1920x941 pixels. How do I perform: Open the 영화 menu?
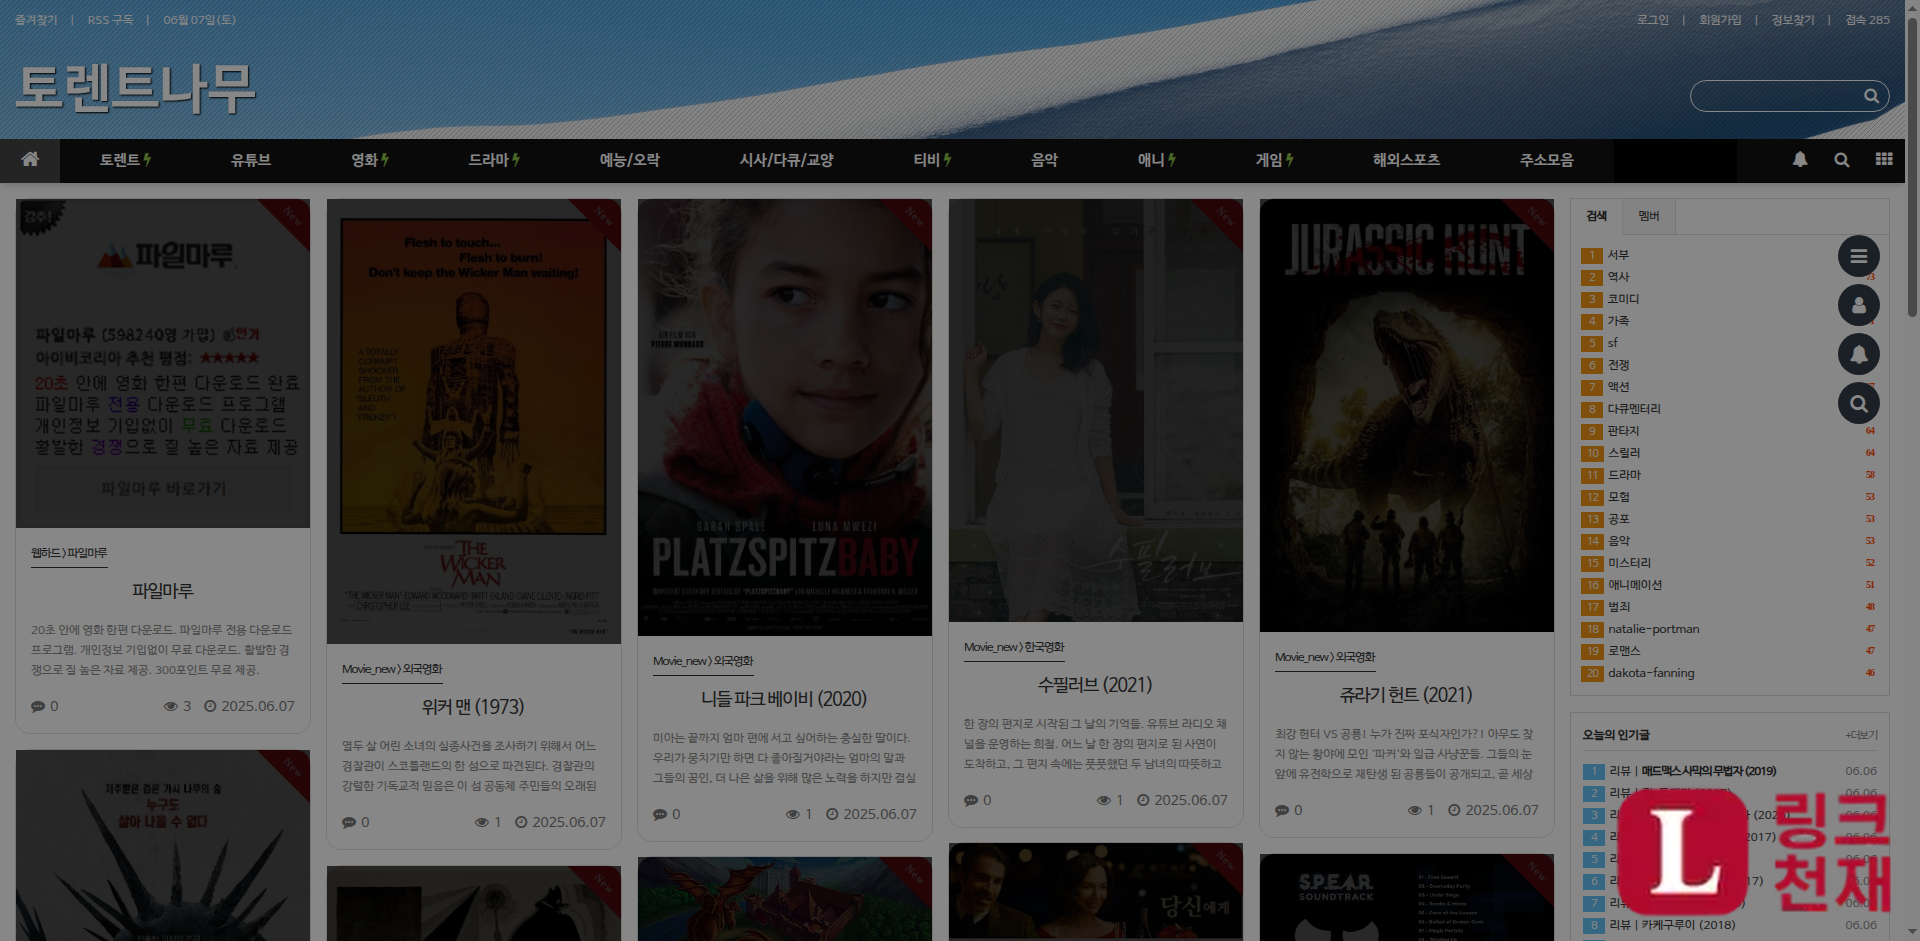pyautogui.click(x=370, y=160)
